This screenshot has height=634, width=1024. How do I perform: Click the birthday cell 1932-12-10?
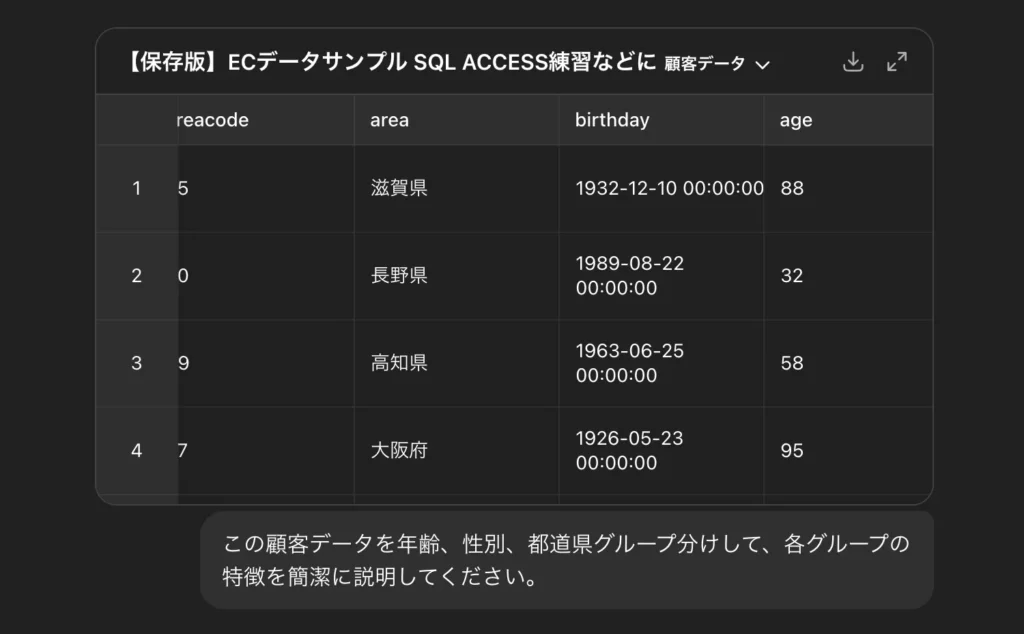click(669, 188)
